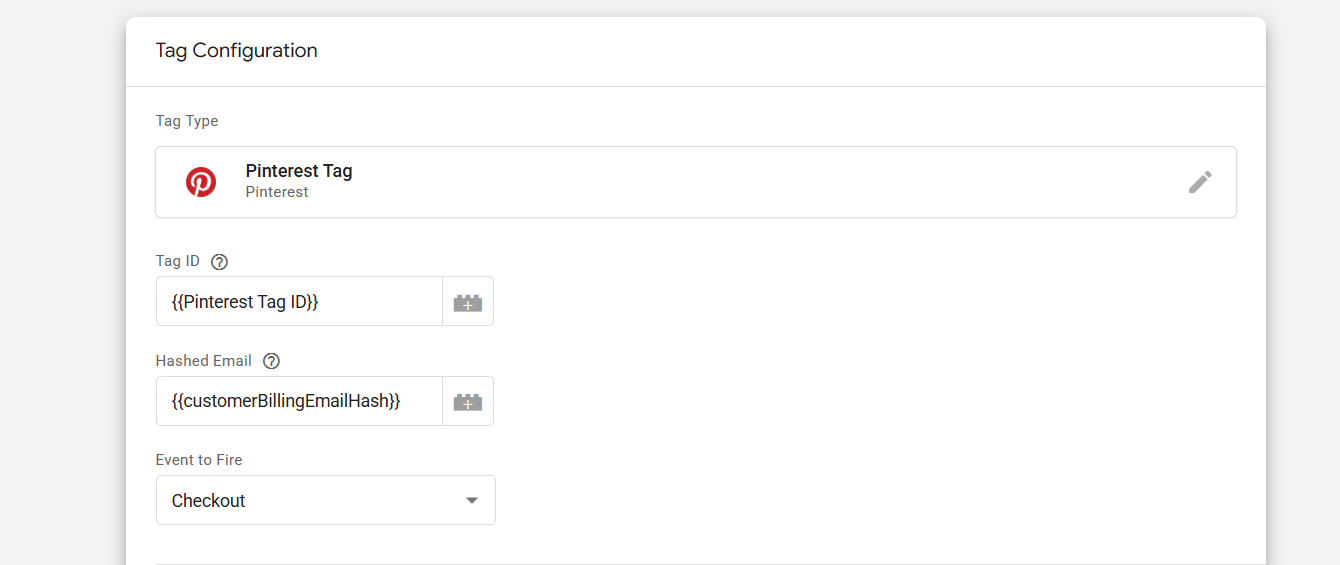Click blank space right of Checkout dropdown
This screenshot has width=1340, height=565.
pyautogui.click(x=850, y=501)
